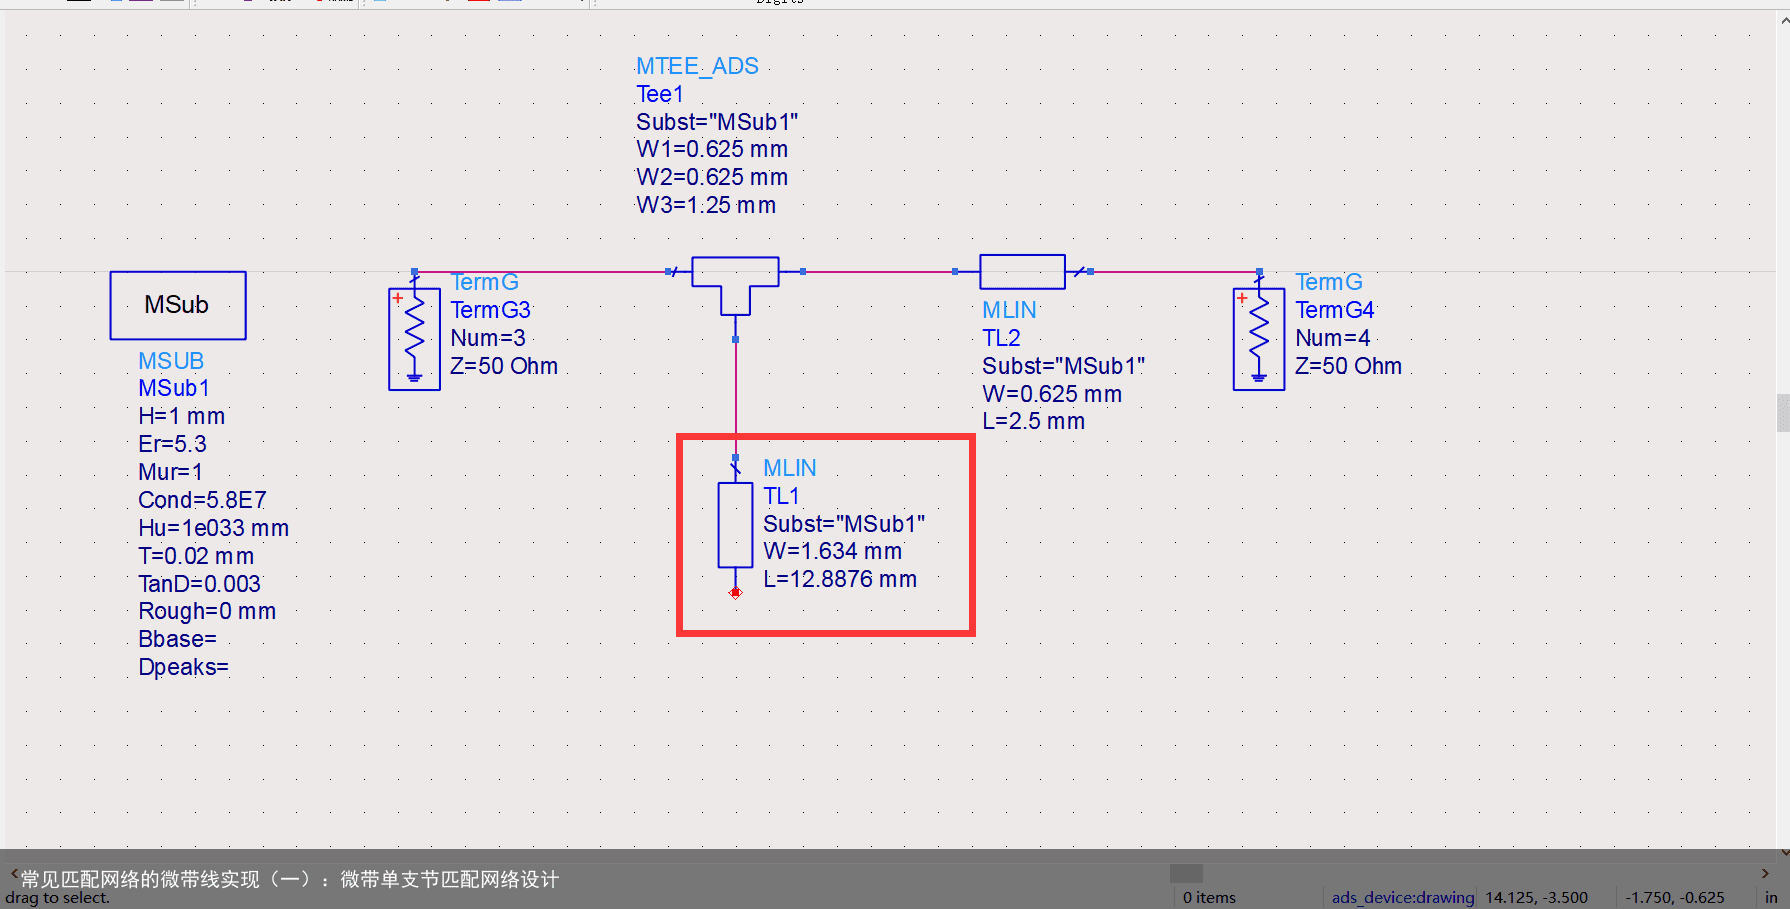
Task: Edit loss tangent TanD=0.003
Action: tap(199, 584)
